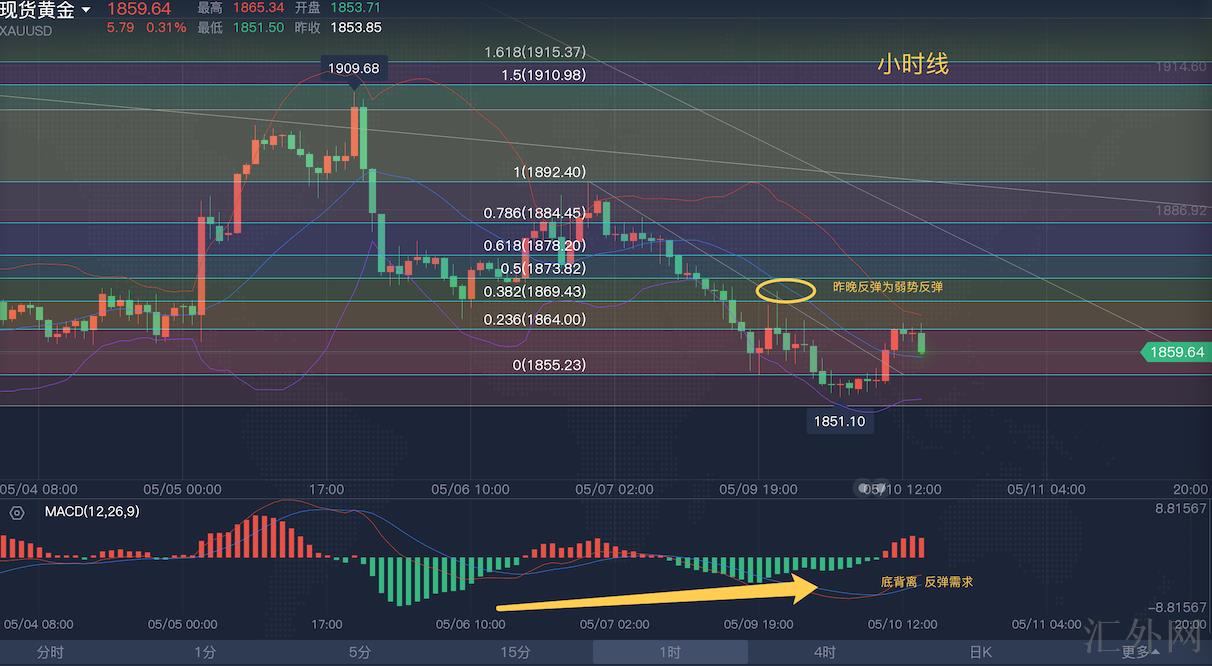Image resolution: width=1212 pixels, height=666 pixels.
Task: Click the MACD(12,26,9) indicator label
Action: pos(91,512)
